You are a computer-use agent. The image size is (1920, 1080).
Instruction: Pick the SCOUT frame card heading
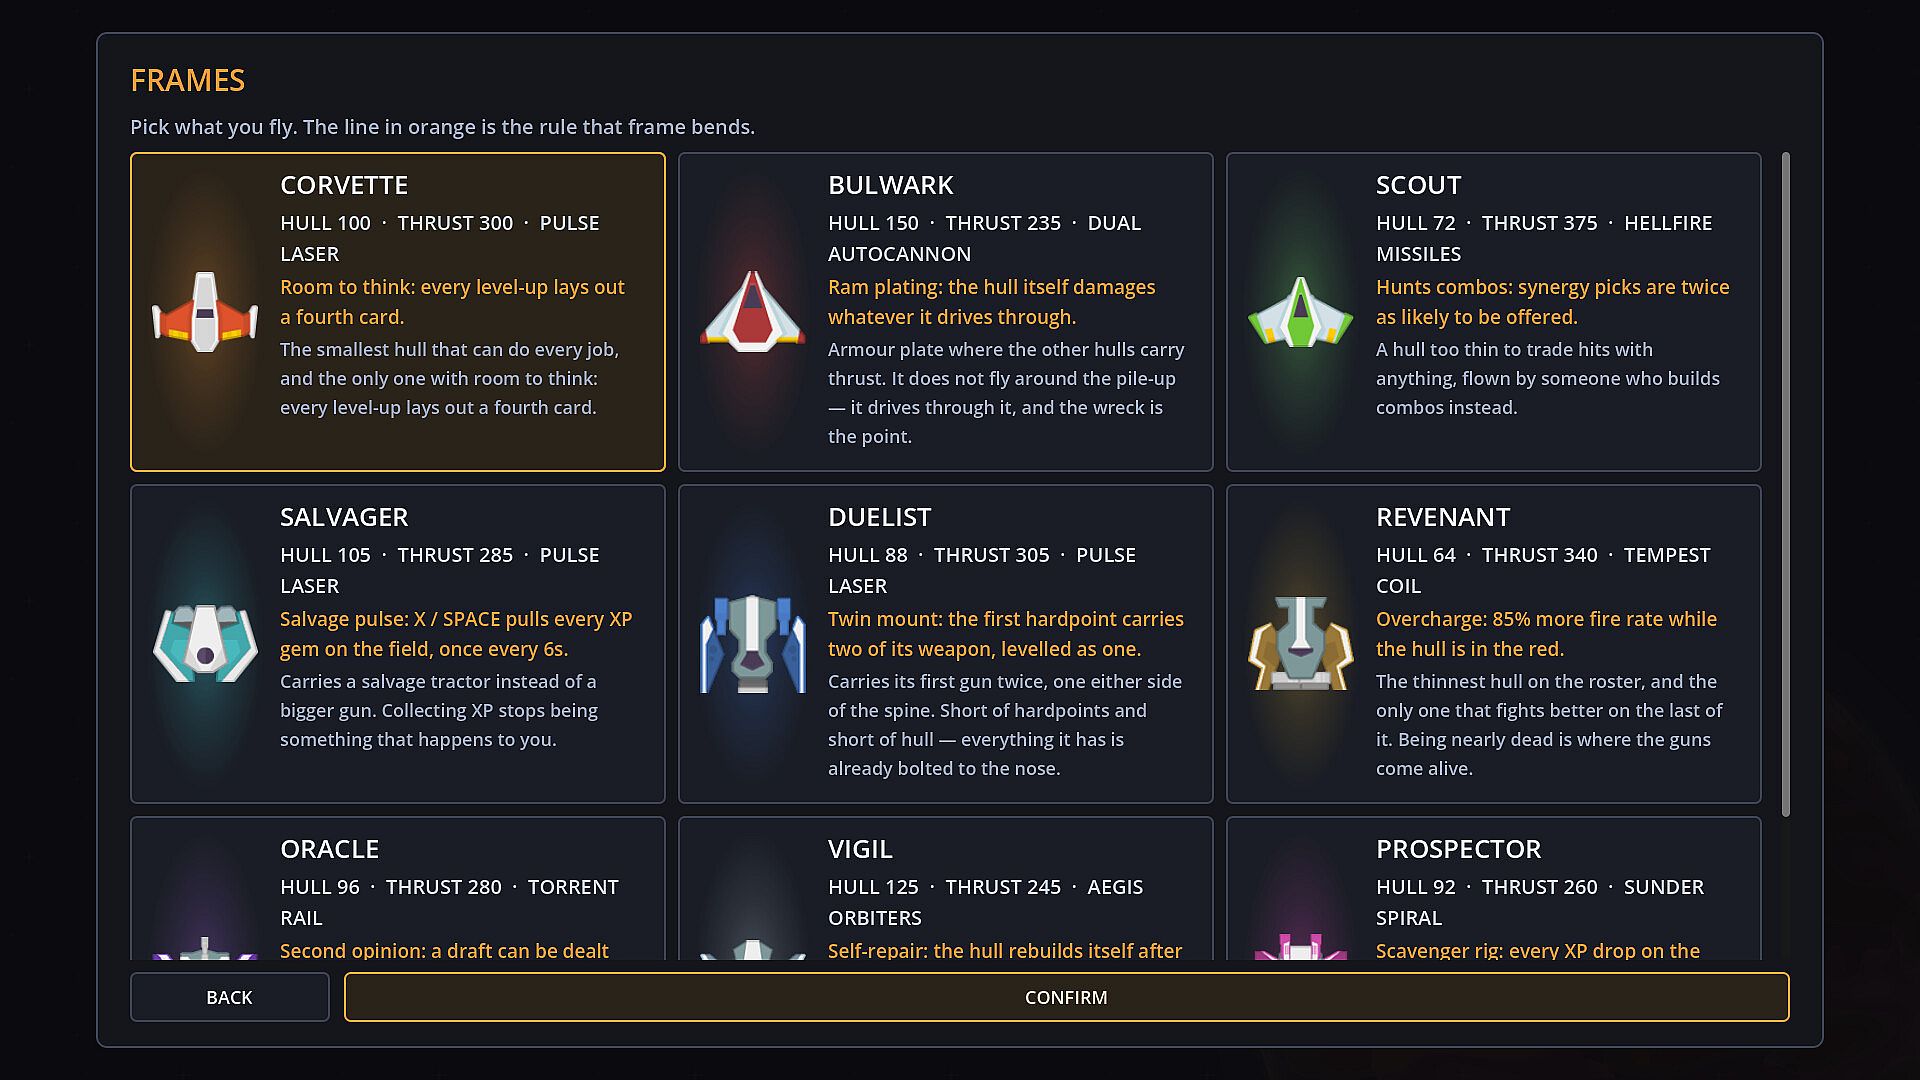(1418, 185)
